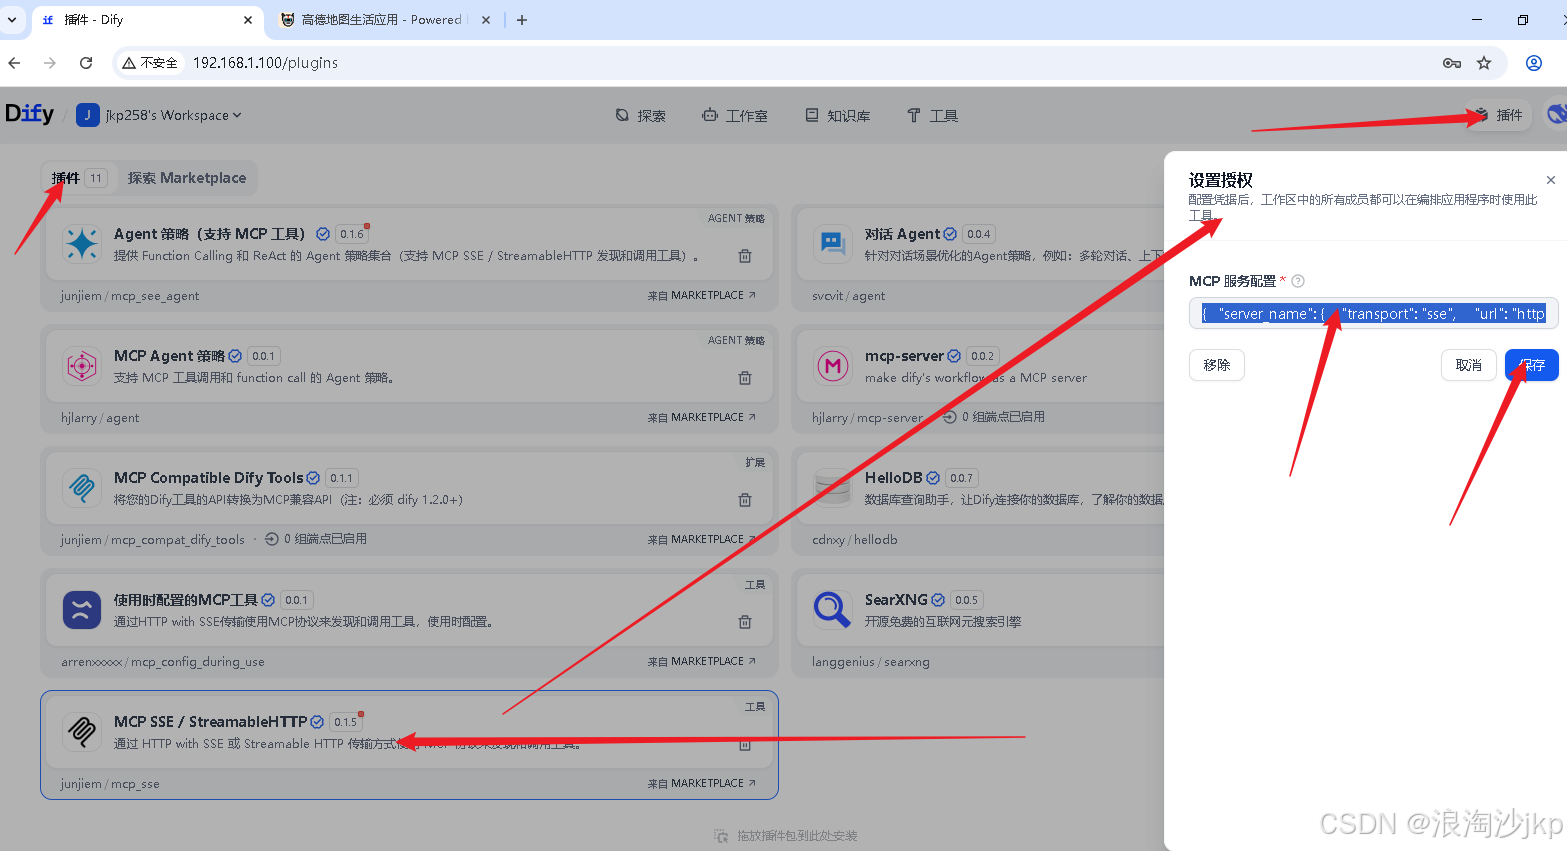This screenshot has height=851, width=1567.
Task: Click the 移除 button
Action: (x=1217, y=365)
